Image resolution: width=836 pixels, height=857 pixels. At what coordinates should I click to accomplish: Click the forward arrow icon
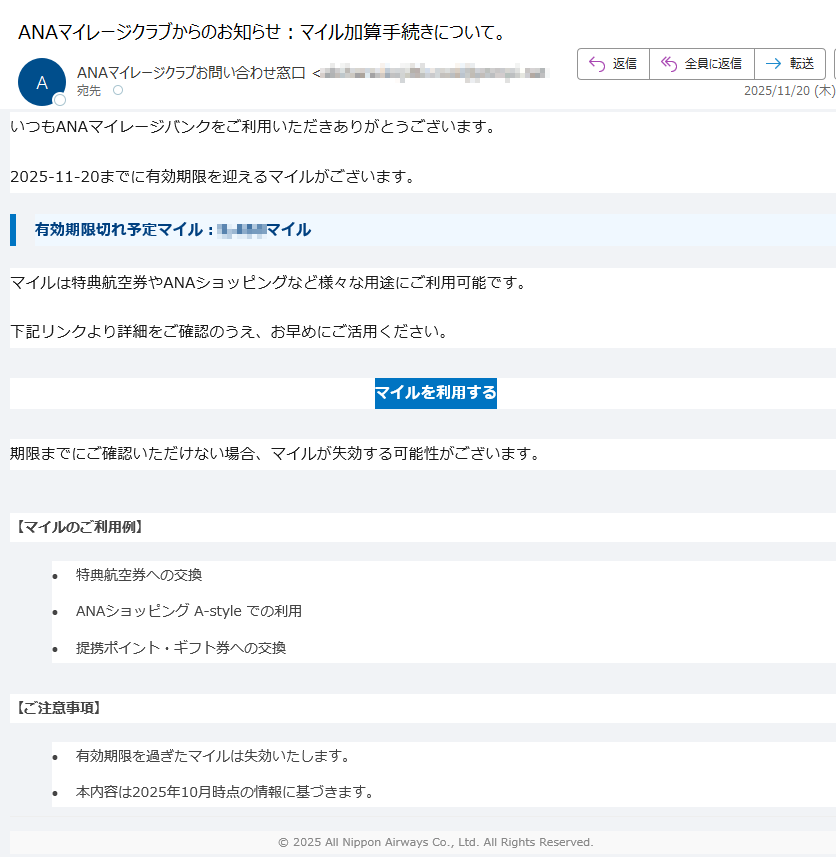pos(773,64)
